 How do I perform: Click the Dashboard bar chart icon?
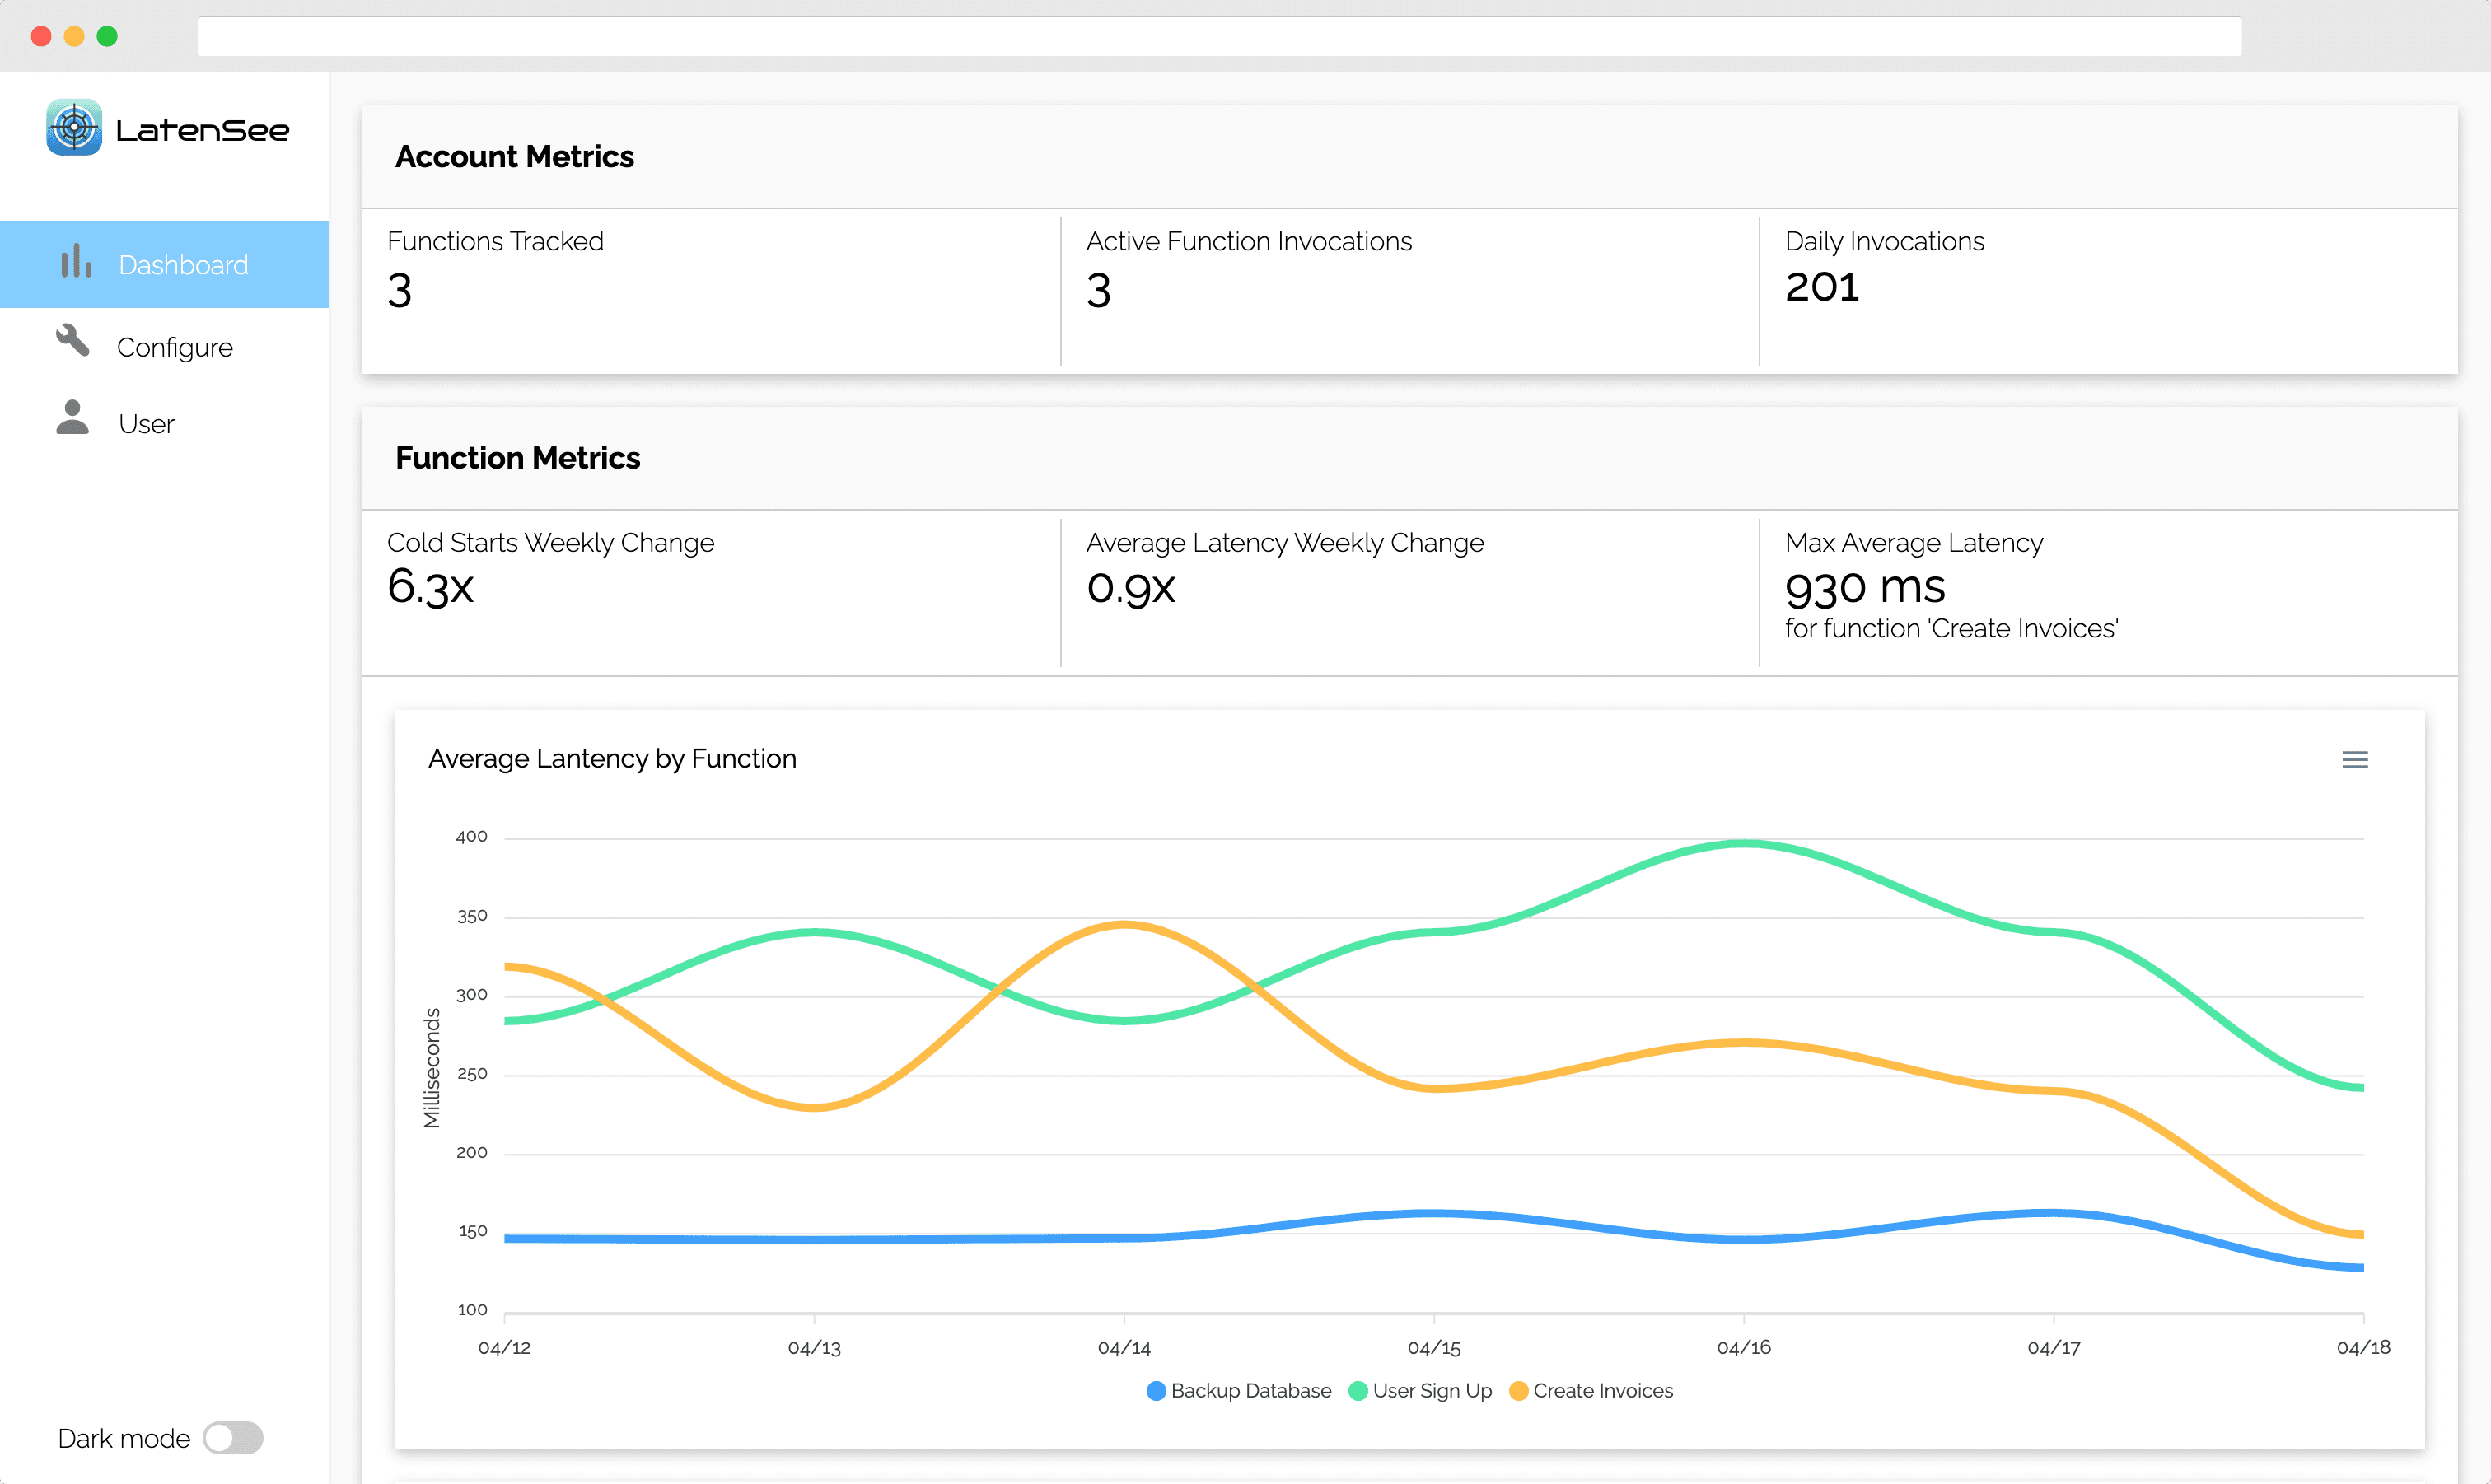pos(76,262)
